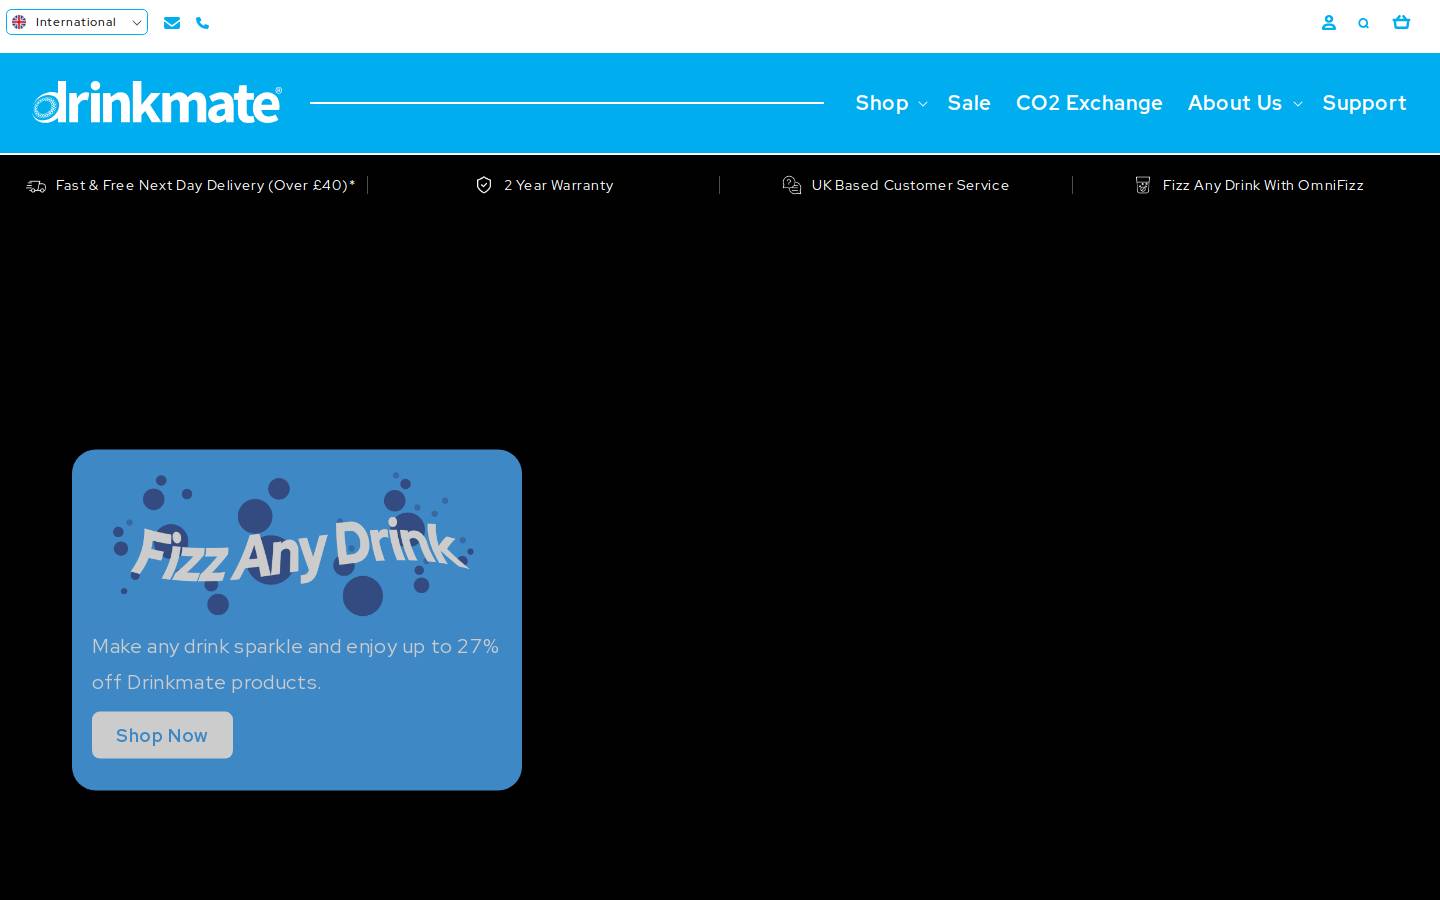Click Fast & Free Next Day Delivery text
Viewport: 1440px width, 900px height.
[x=205, y=185]
